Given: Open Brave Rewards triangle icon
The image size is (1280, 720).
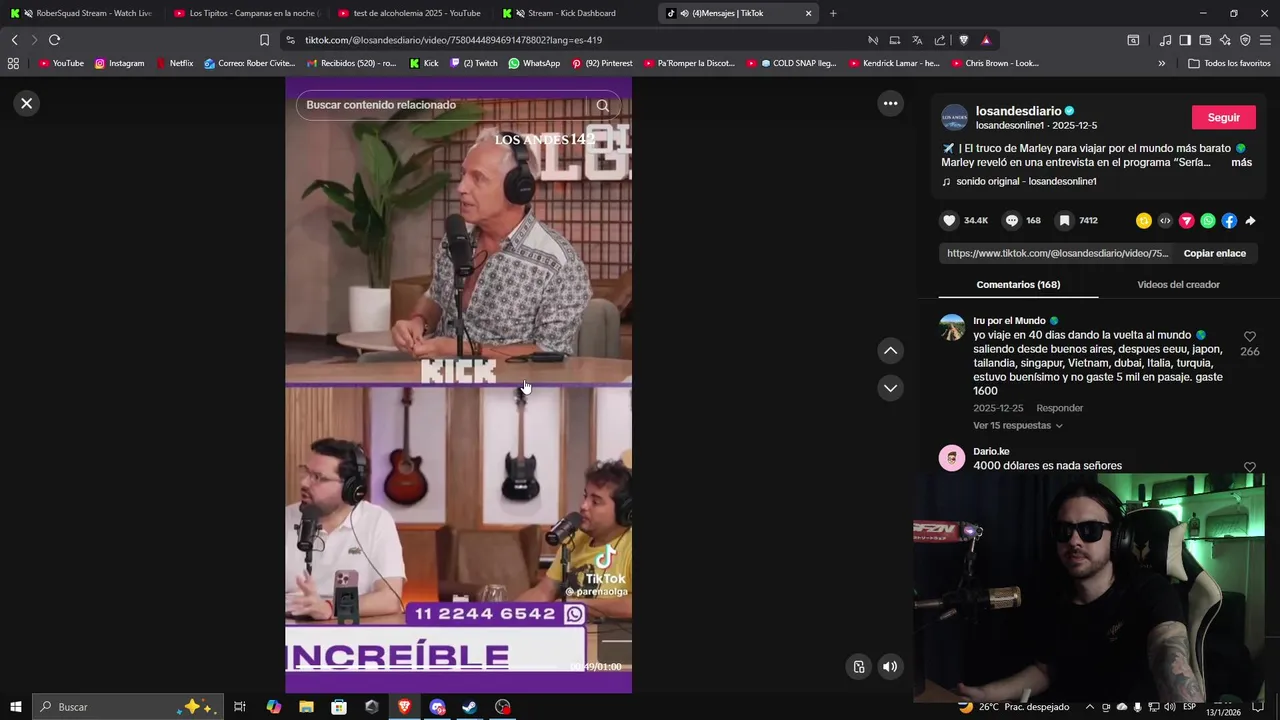Looking at the screenshot, I should click(x=986, y=40).
